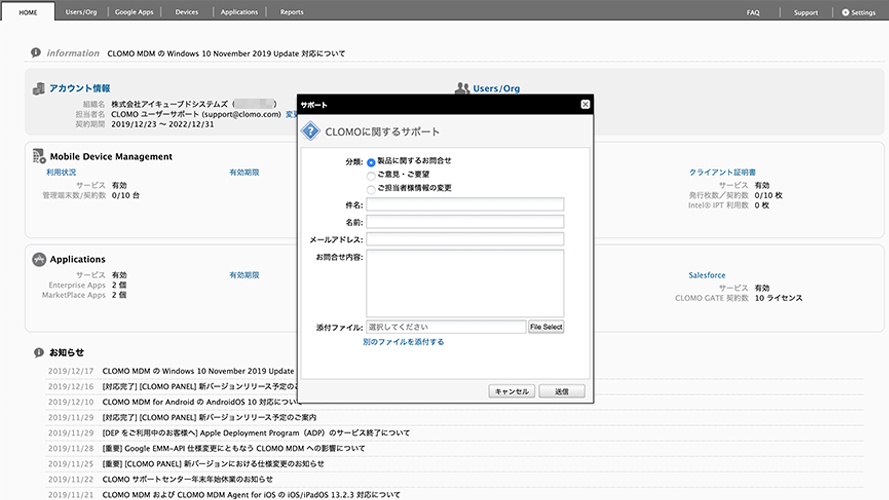
Task: Click the Applications section icon
Action: pos(39,259)
